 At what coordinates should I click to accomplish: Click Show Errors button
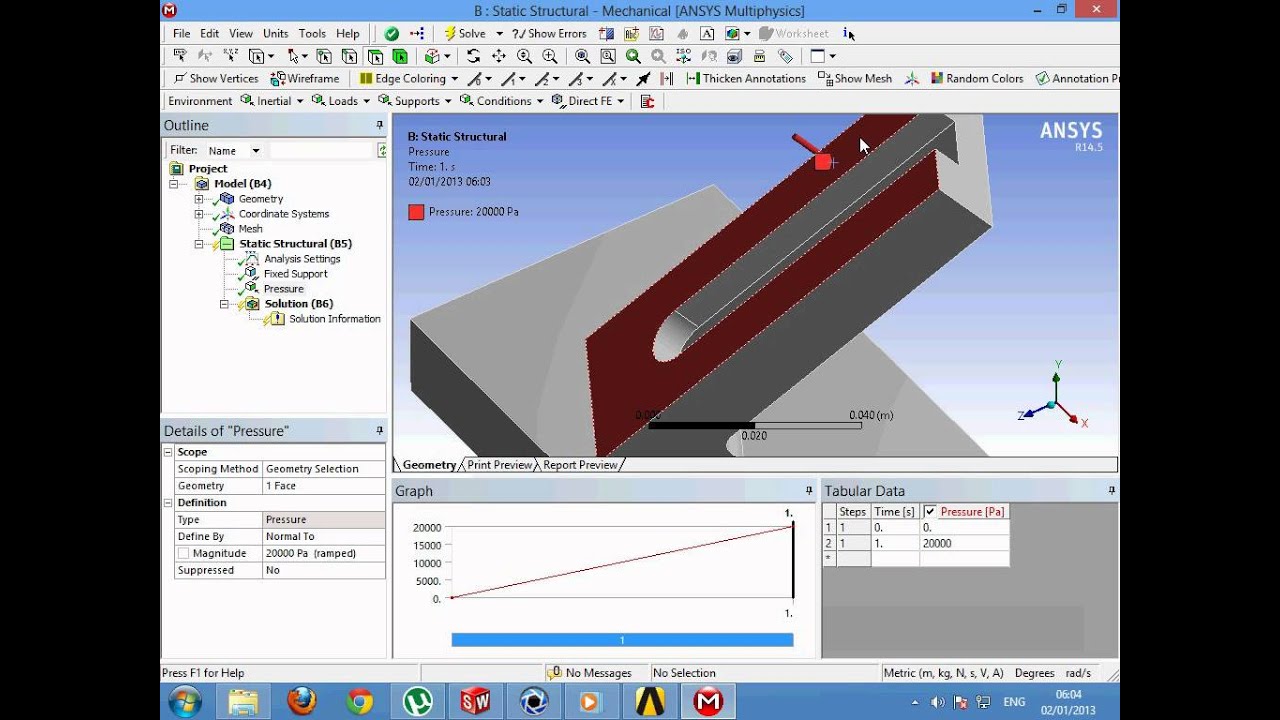point(549,33)
